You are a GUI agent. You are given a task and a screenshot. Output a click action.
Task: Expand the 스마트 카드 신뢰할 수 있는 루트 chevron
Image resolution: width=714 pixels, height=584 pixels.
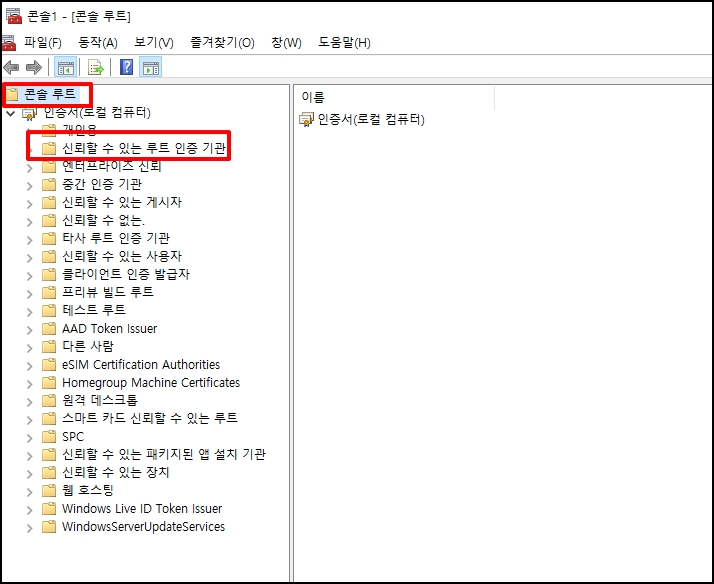pos(30,420)
